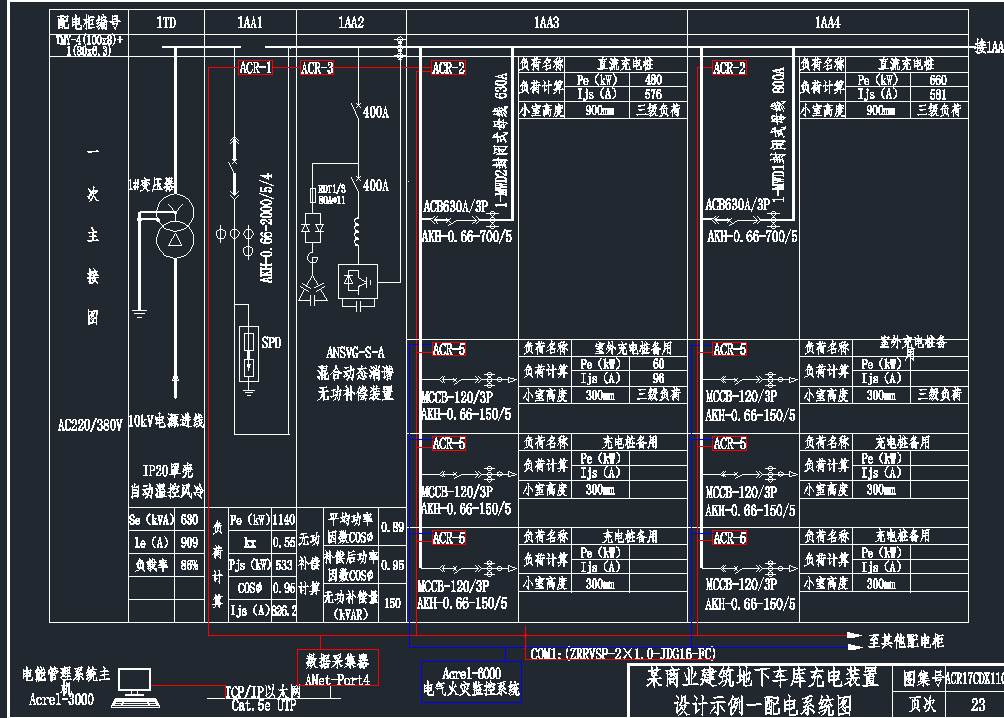
Task: Click the 数据采集器 ANet-Port4 box
Action: click(x=337, y=671)
